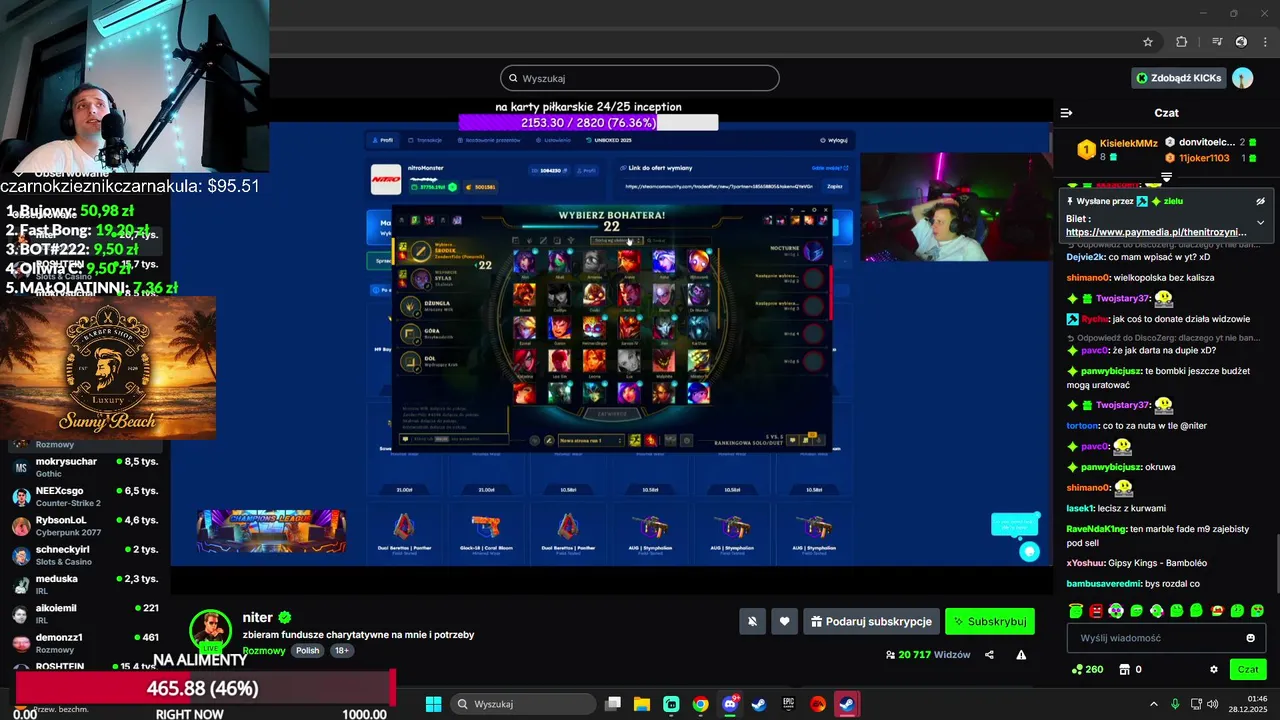Click username xYoshuu in chat
Image resolution: width=1280 pixels, height=720 pixels.
(x=1086, y=563)
